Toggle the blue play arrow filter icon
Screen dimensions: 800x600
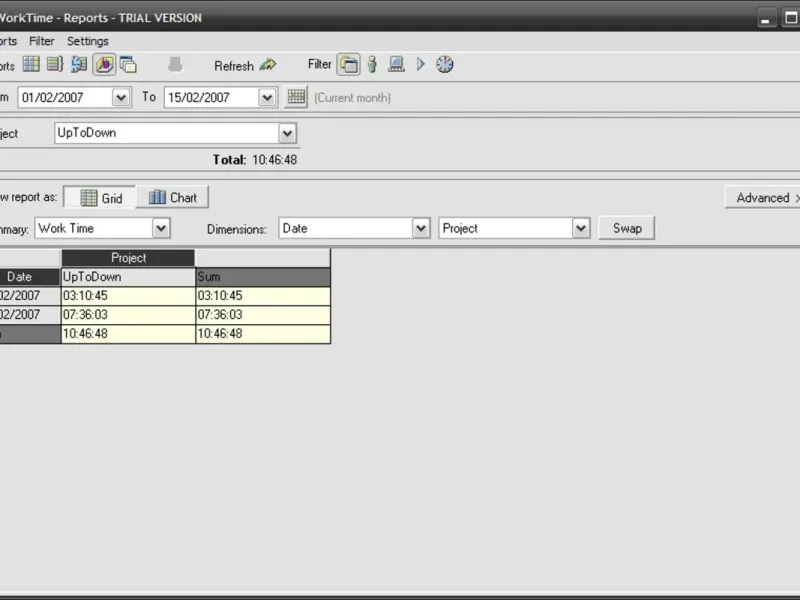420,65
